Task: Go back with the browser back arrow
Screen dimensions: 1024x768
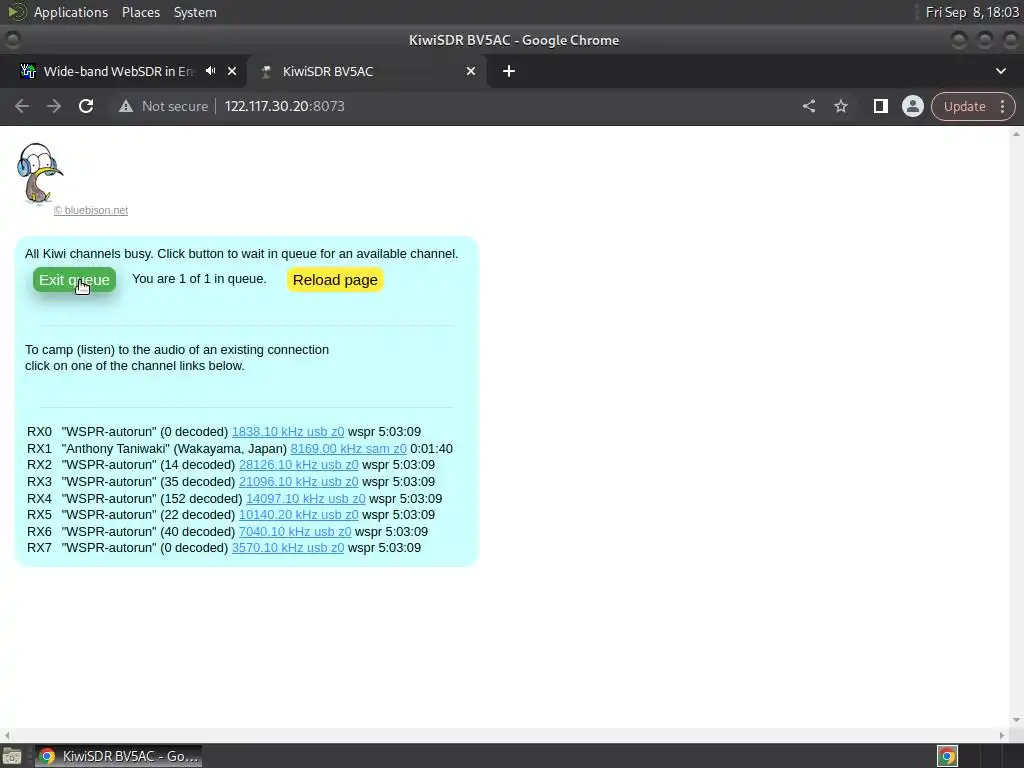Action: [22, 106]
